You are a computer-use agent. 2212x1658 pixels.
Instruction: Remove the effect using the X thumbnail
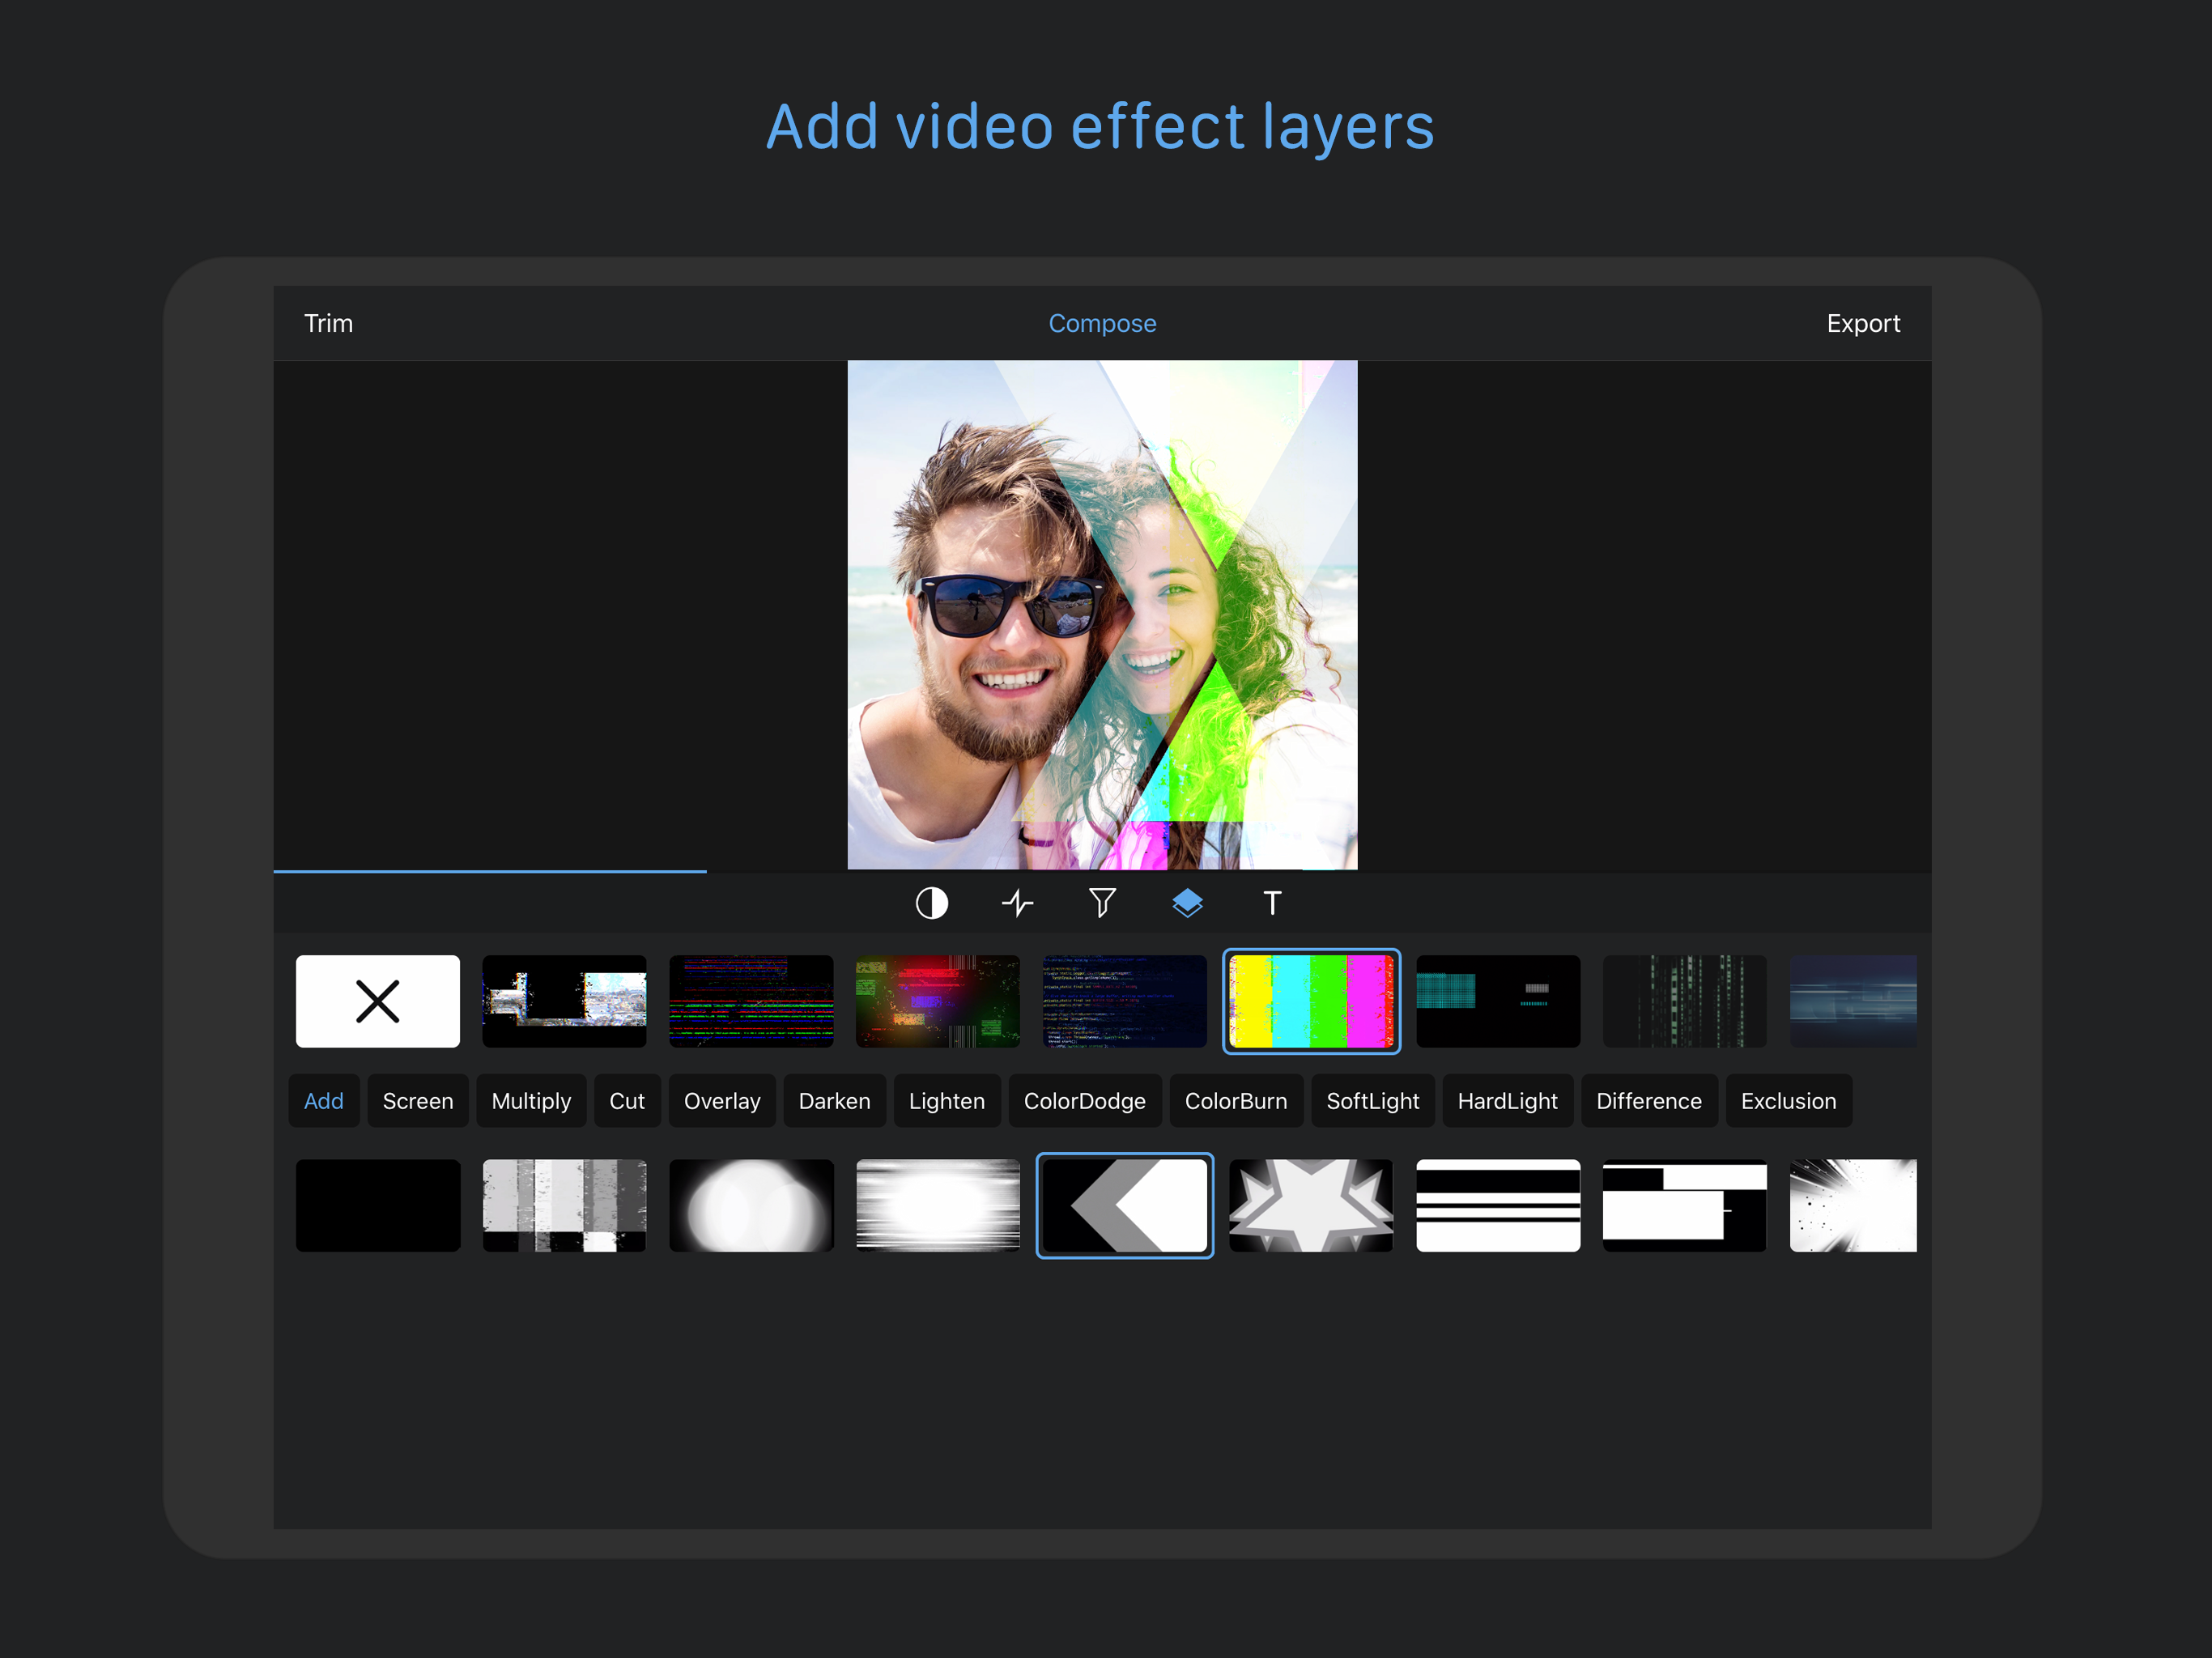(377, 1001)
